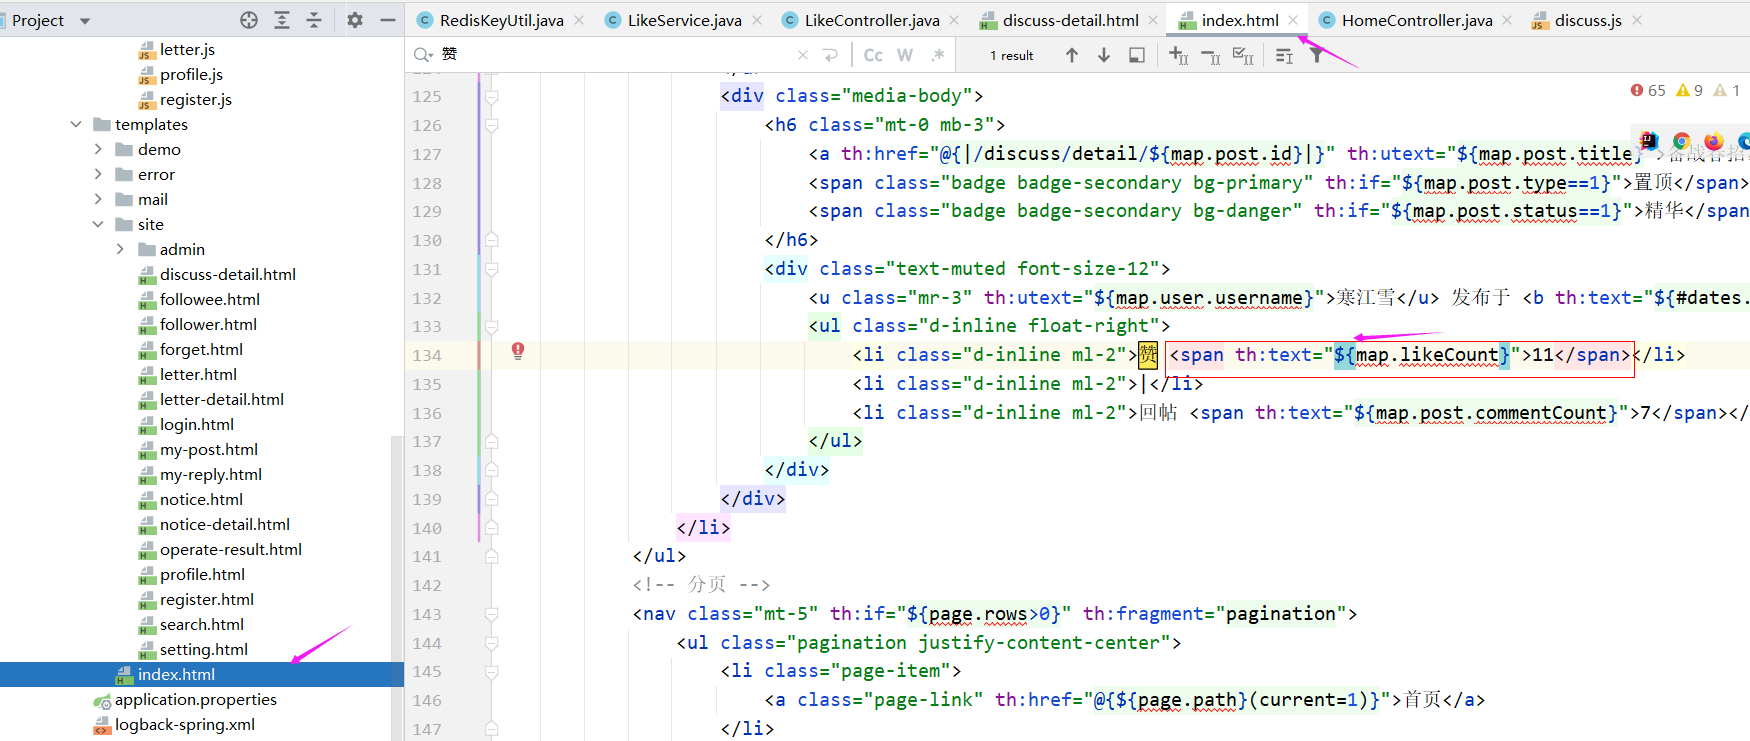Open find results in tool window icon
Image resolution: width=1750 pixels, height=741 pixels.
point(1285,55)
